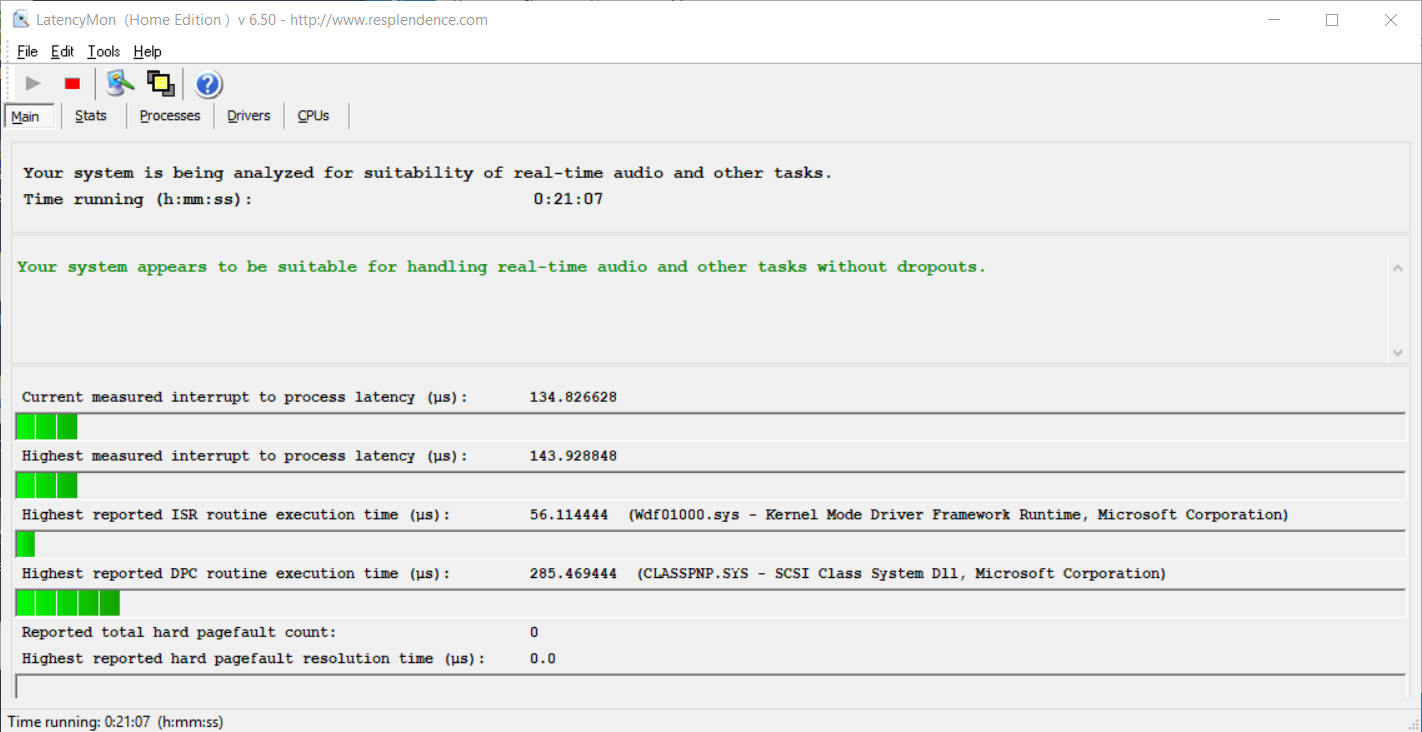Click the current latency value 134.826628

[x=573, y=397]
